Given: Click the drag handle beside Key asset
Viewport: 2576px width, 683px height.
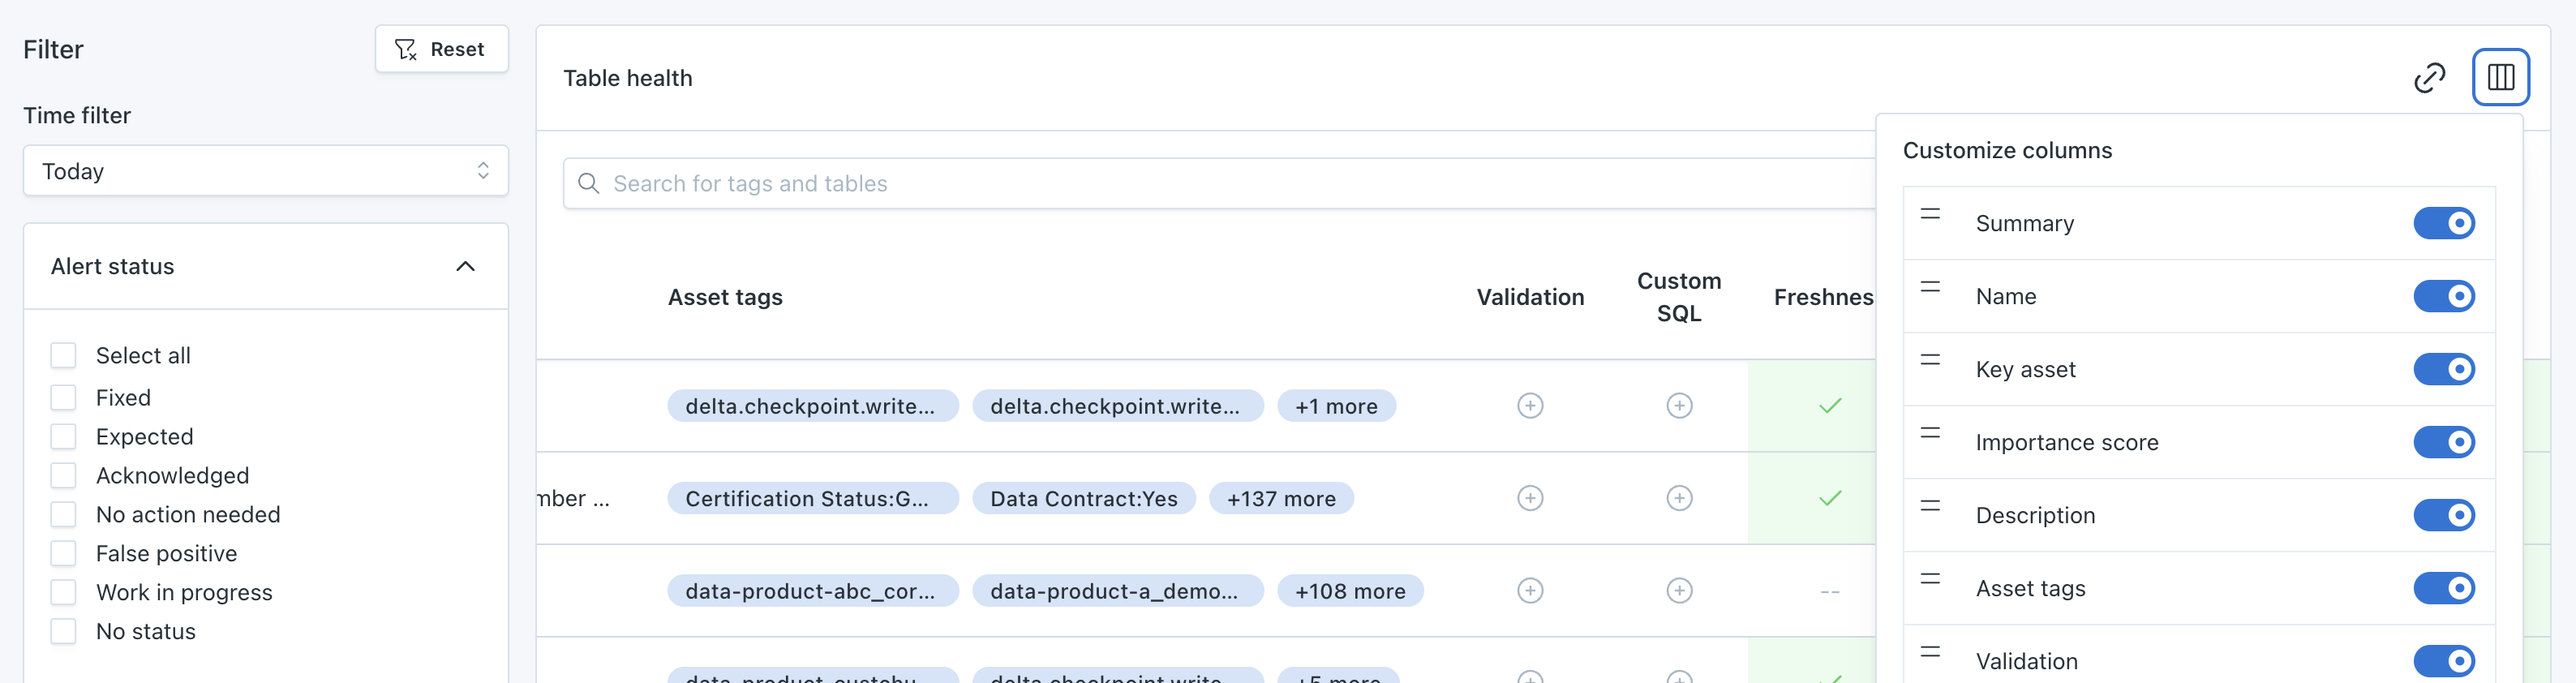Looking at the screenshot, I should (1930, 360).
